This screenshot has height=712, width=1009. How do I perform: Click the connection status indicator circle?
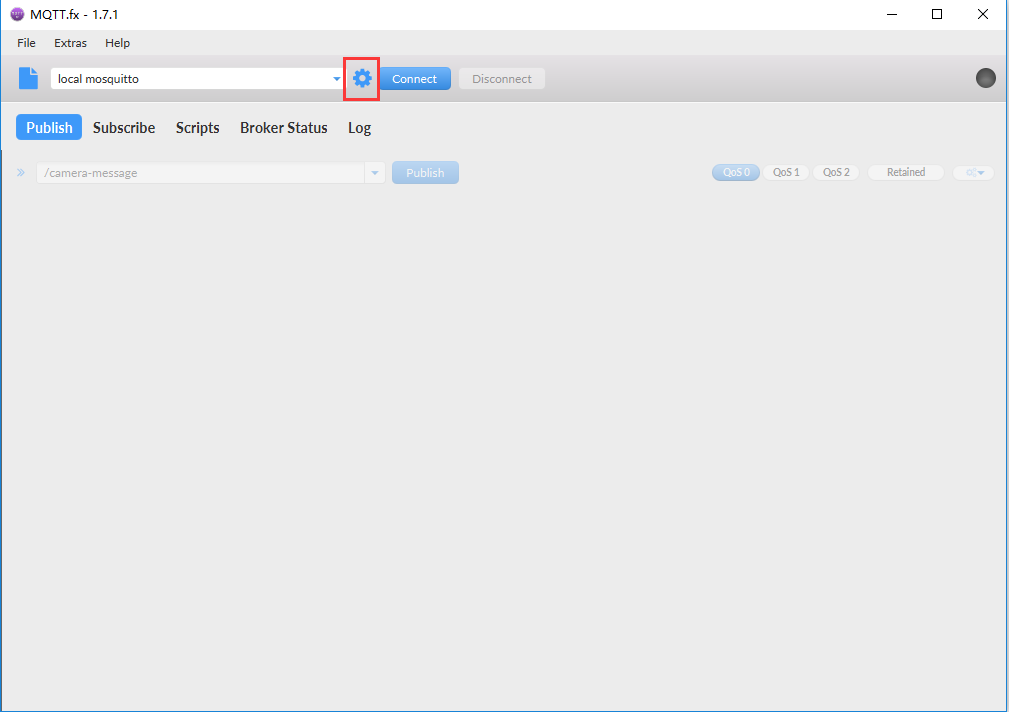pos(985,78)
